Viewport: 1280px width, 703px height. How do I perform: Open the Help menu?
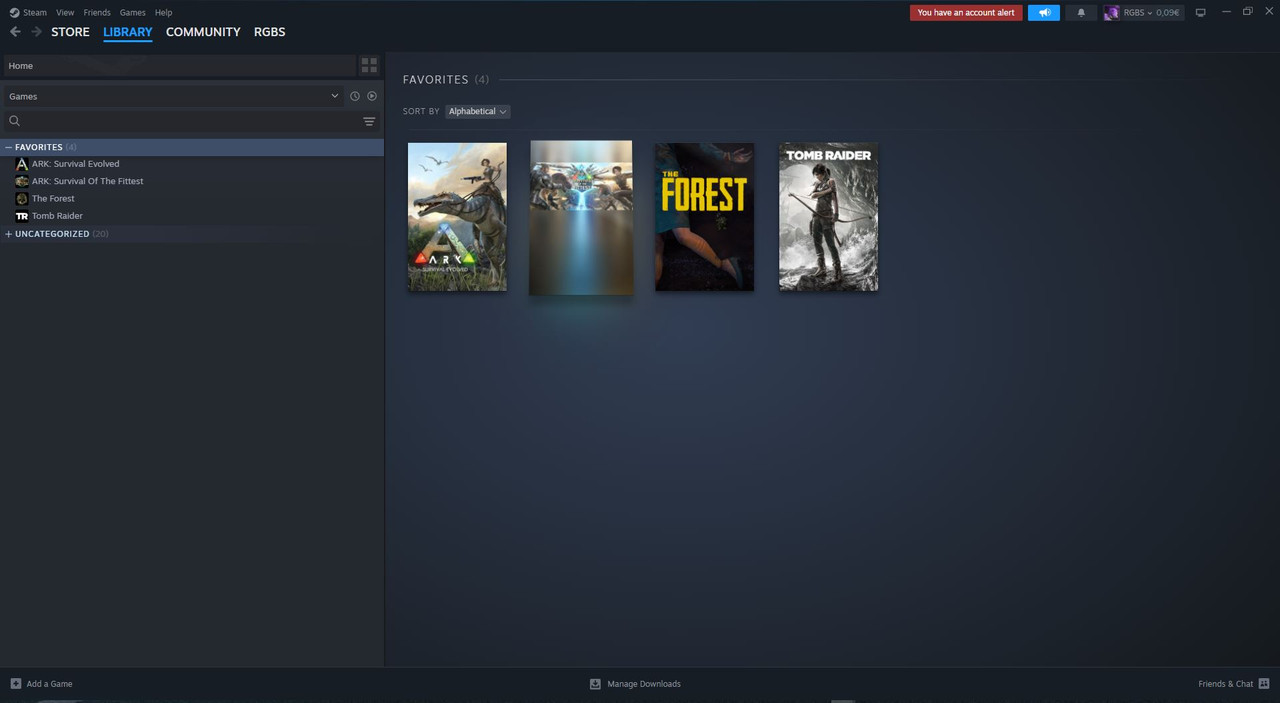click(163, 13)
